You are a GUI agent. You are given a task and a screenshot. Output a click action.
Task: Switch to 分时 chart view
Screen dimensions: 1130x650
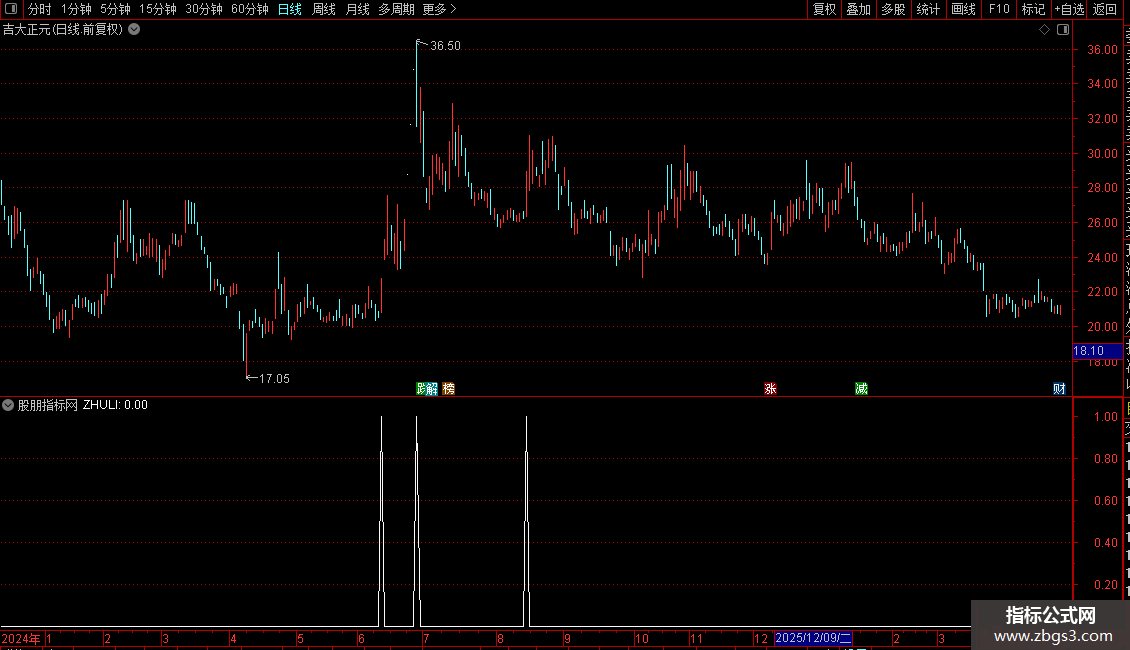tap(40, 9)
